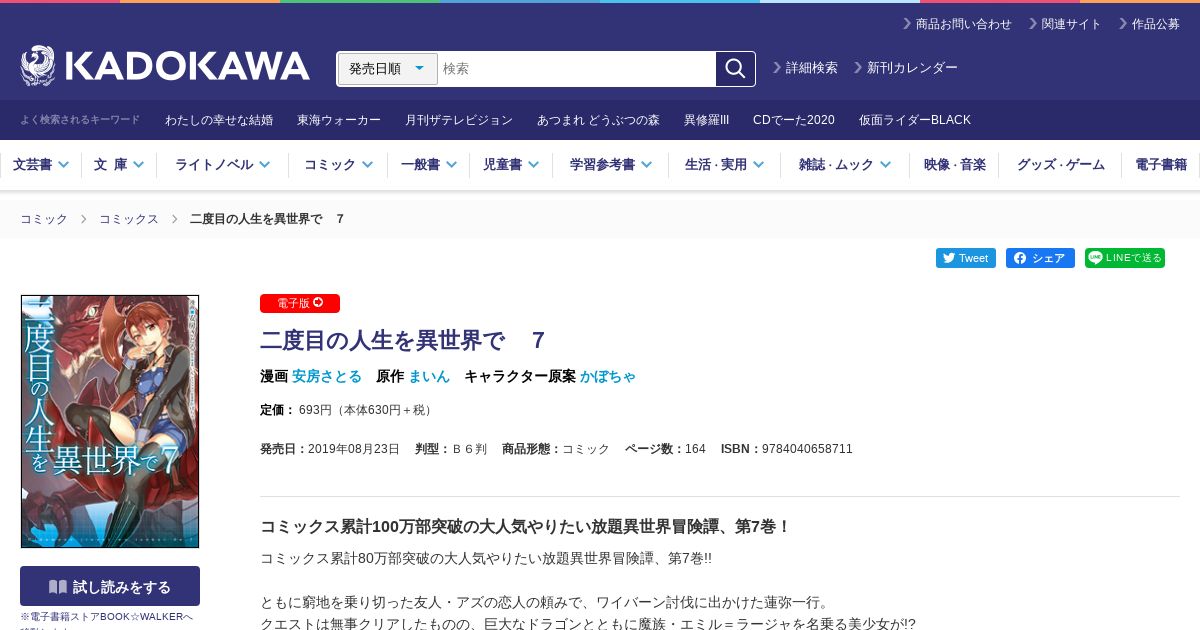The image size is (1200, 630).
Task: Open 新刊カレンダー link
Action: click(x=906, y=68)
